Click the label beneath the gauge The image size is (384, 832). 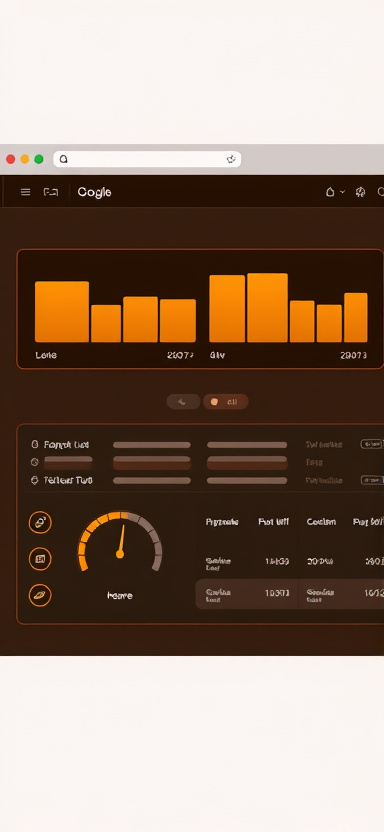coord(120,596)
